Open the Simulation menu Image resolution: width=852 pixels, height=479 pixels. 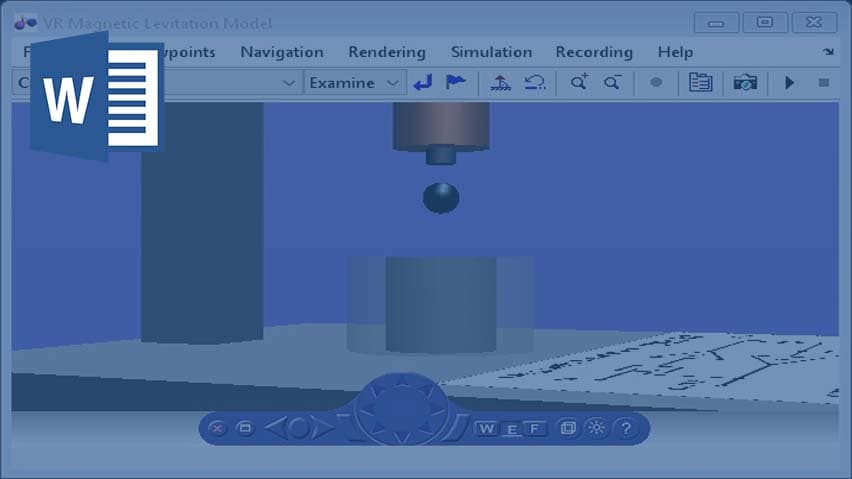coord(491,52)
